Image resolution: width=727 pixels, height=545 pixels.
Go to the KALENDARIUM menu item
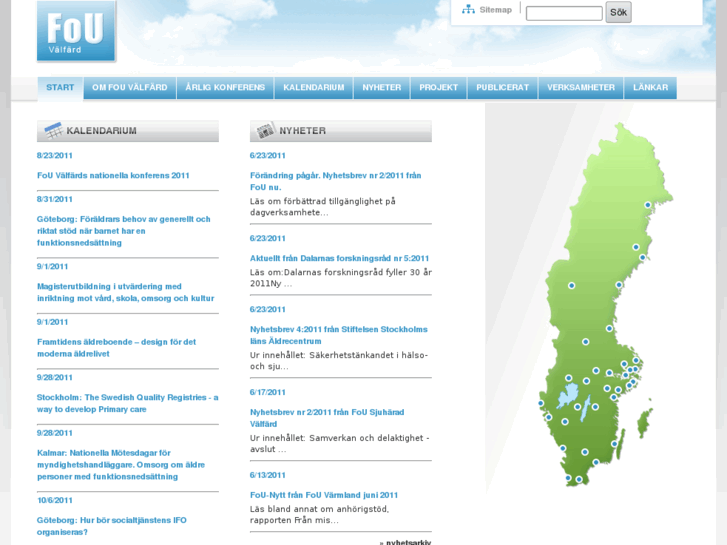(x=314, y=88)
